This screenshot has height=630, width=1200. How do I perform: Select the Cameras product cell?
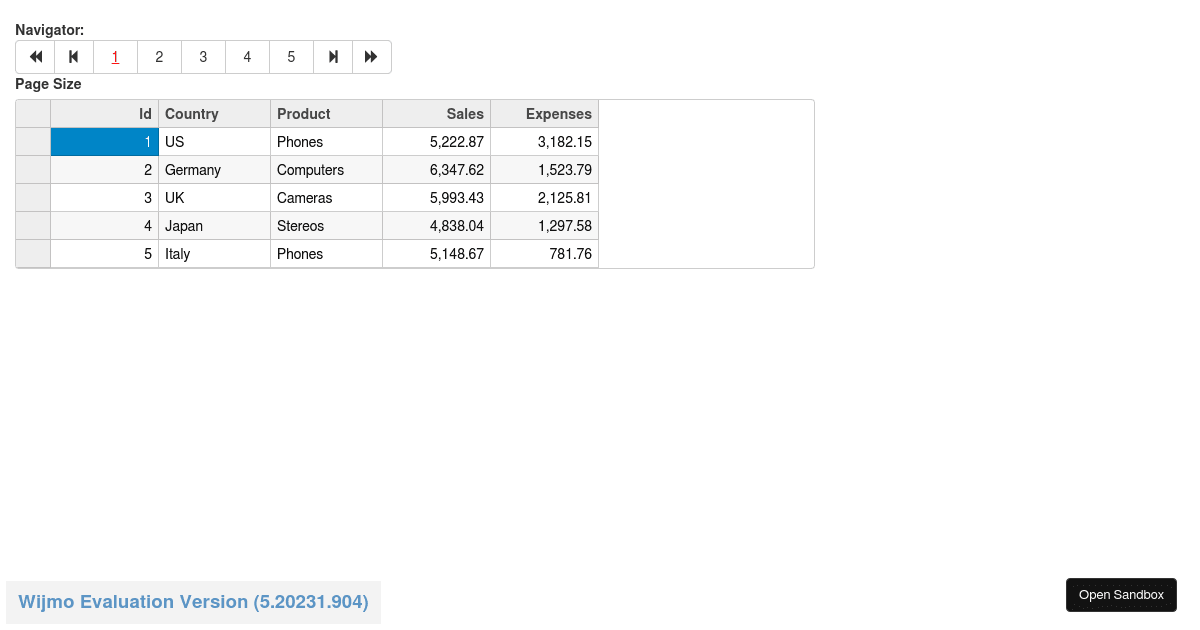point(326,198)
